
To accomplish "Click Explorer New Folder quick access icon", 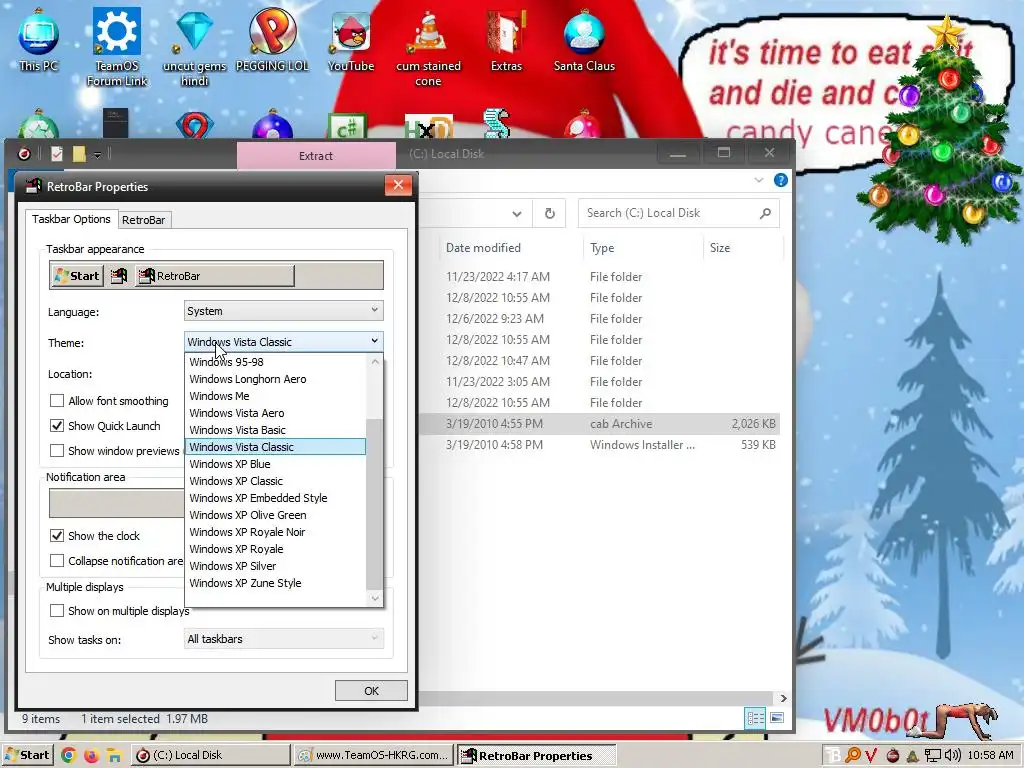I will 79,154.
